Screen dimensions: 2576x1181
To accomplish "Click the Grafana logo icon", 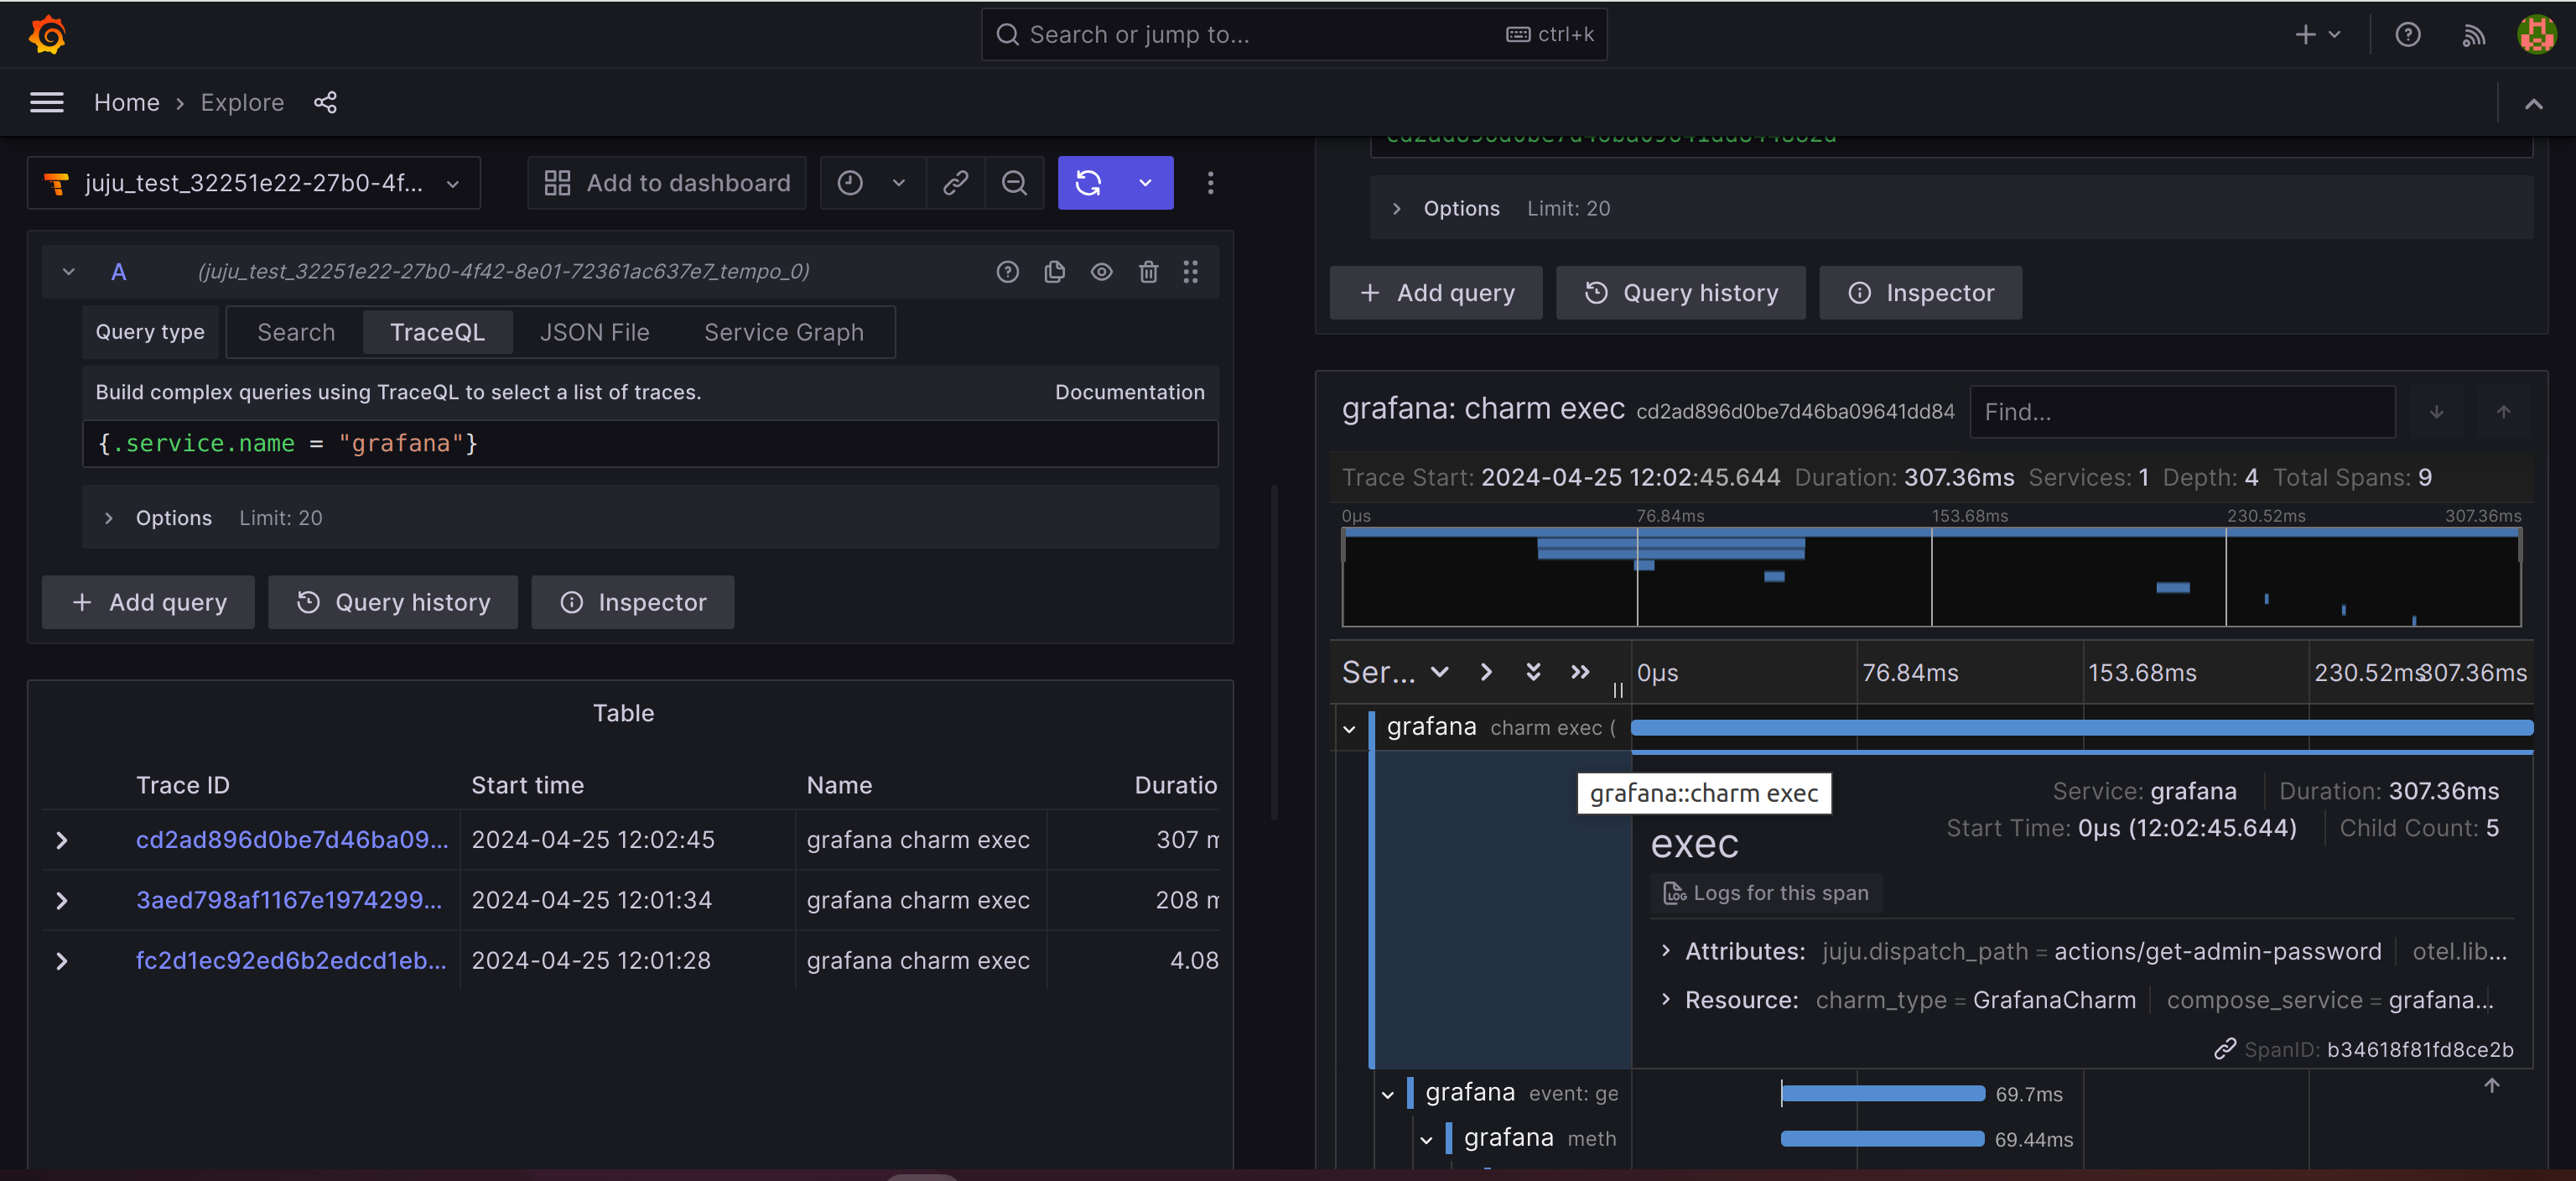I will click(x=47, y=35).
